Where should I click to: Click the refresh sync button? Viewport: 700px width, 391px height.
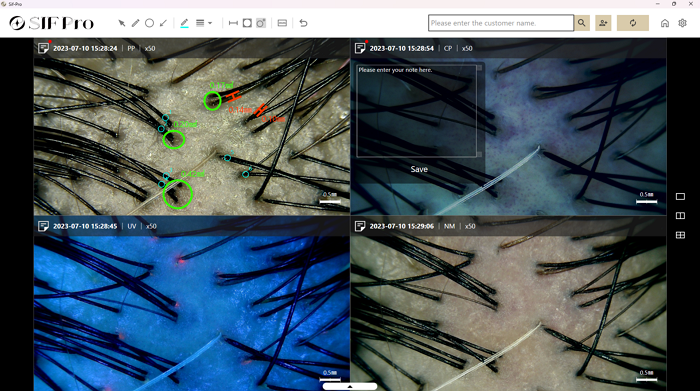pos(633,23)
